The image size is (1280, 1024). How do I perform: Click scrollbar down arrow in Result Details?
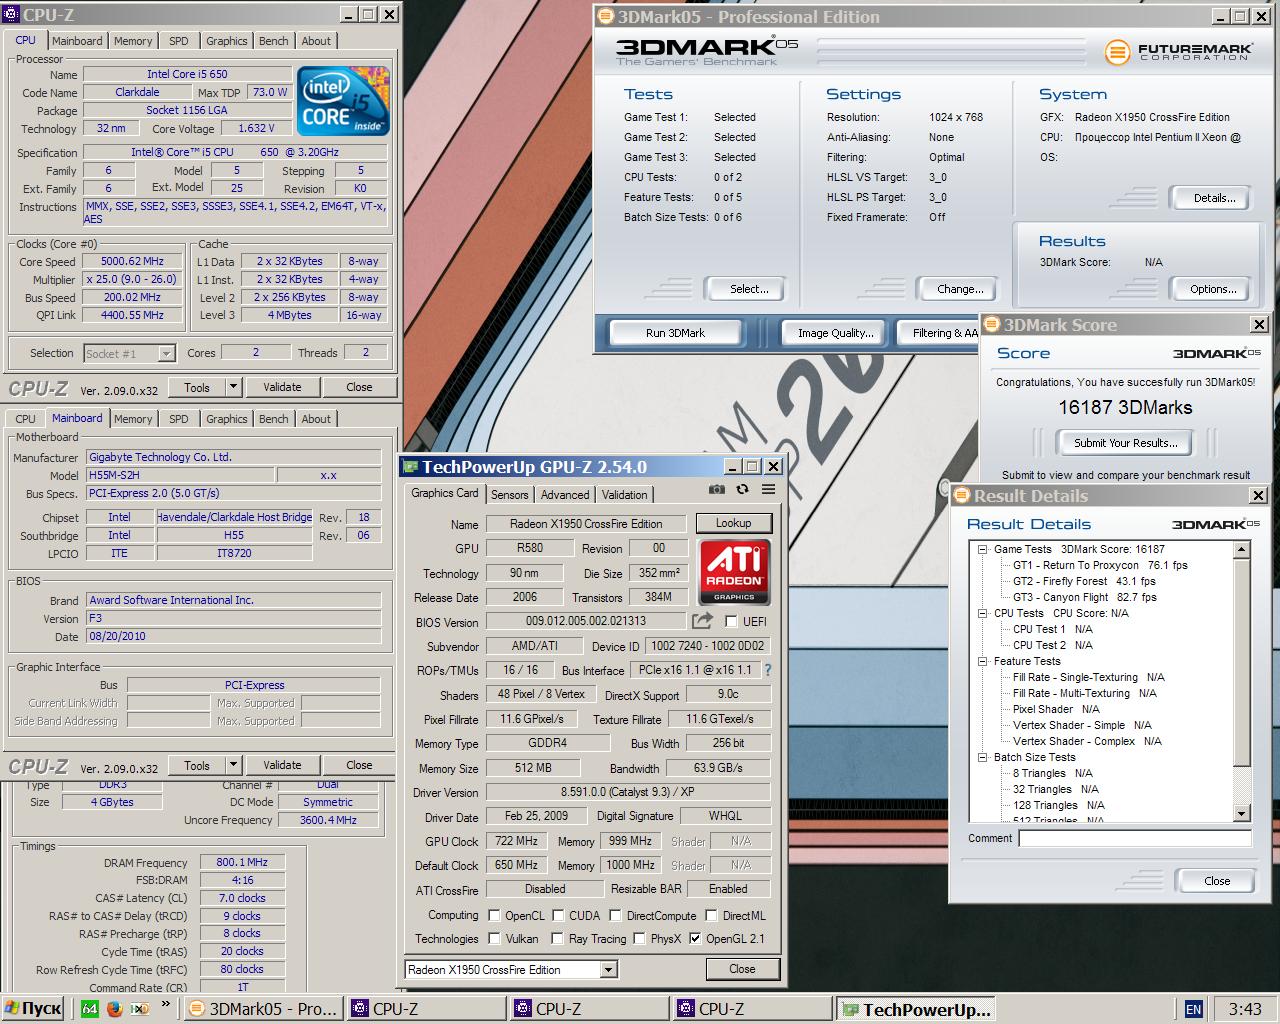pyautogui.click(x=1242, y=814)
